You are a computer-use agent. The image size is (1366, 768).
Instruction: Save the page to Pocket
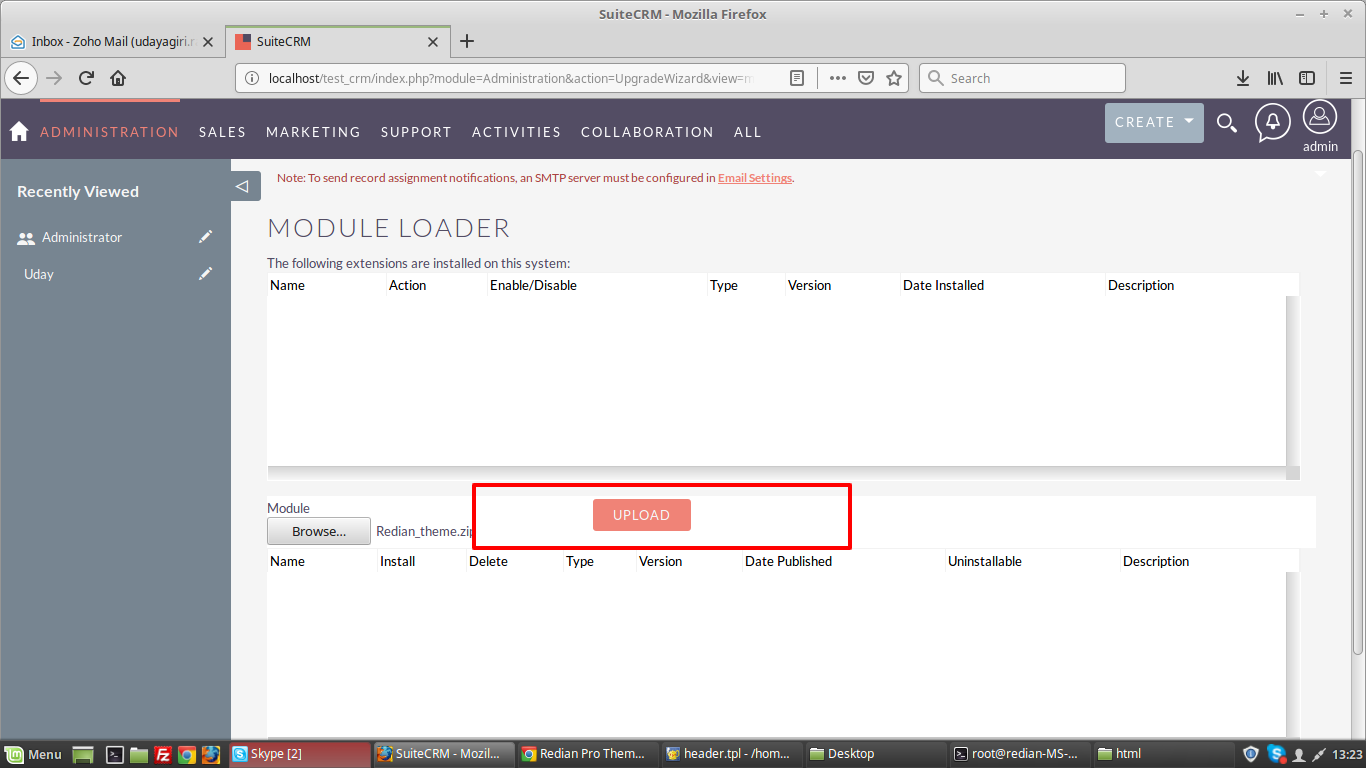[x=866, y=78]
